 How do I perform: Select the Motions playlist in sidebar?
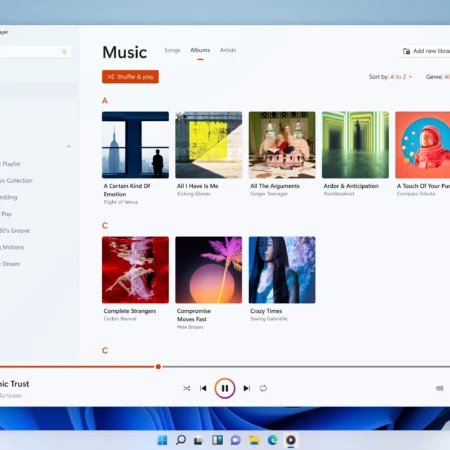click(x=12, y=247)
